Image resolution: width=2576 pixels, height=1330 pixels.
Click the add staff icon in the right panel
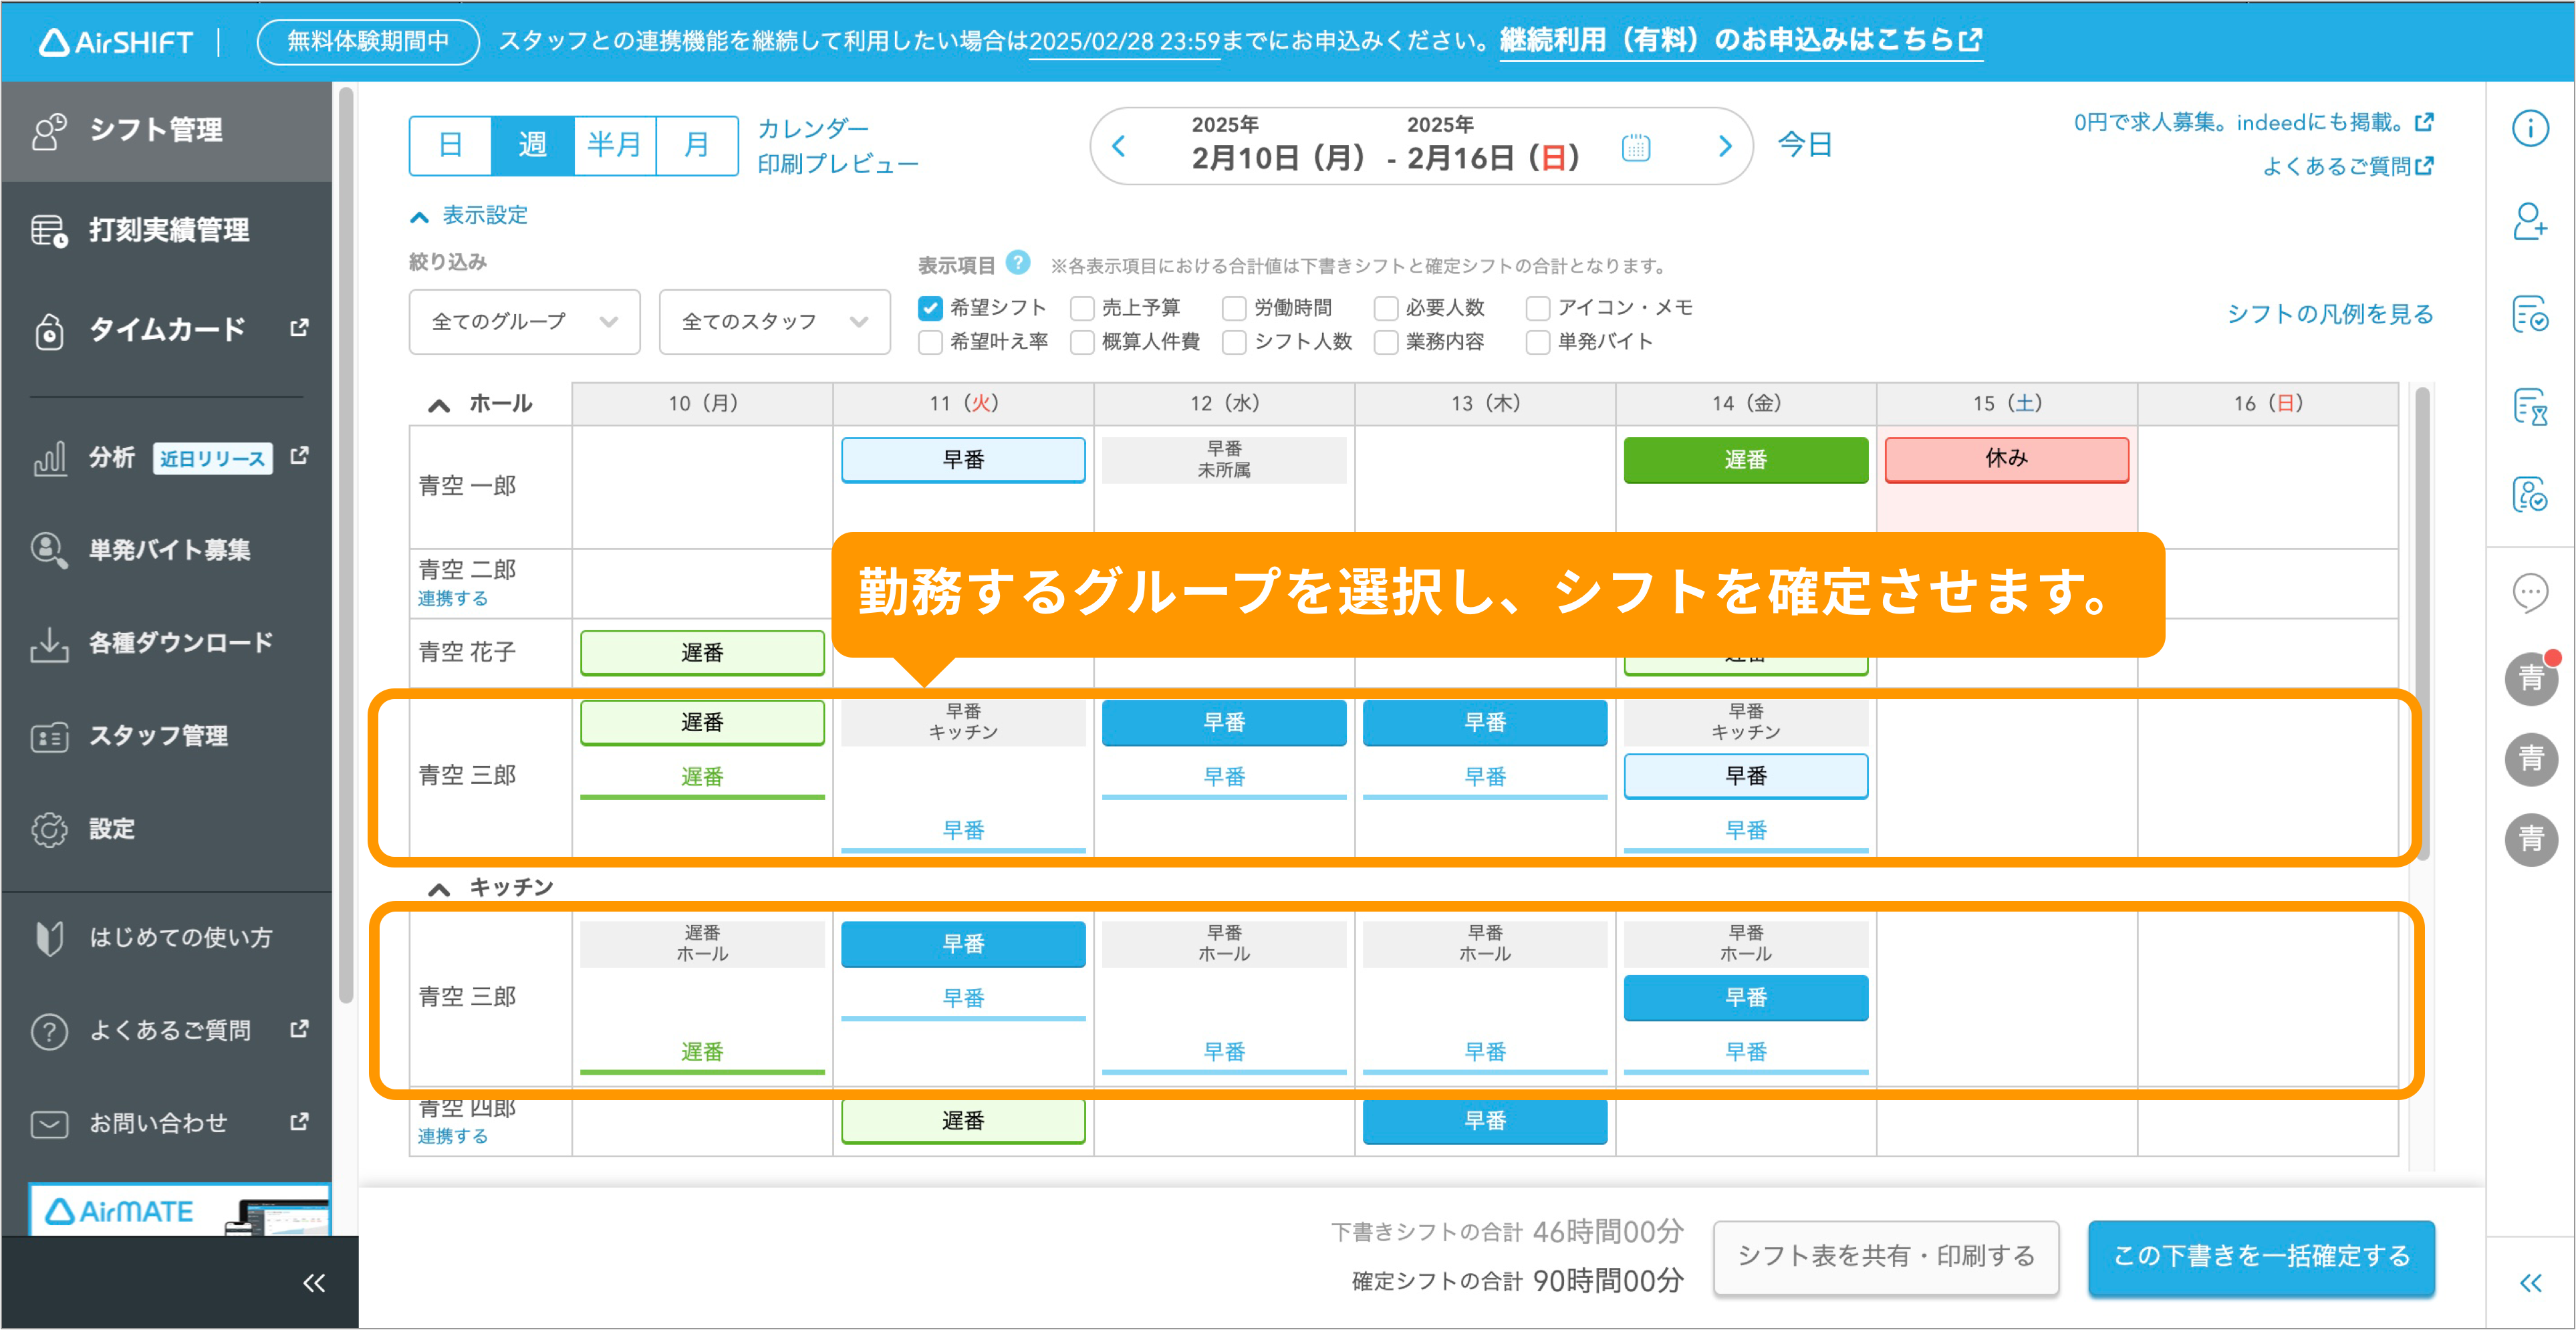pos(2530,221)
